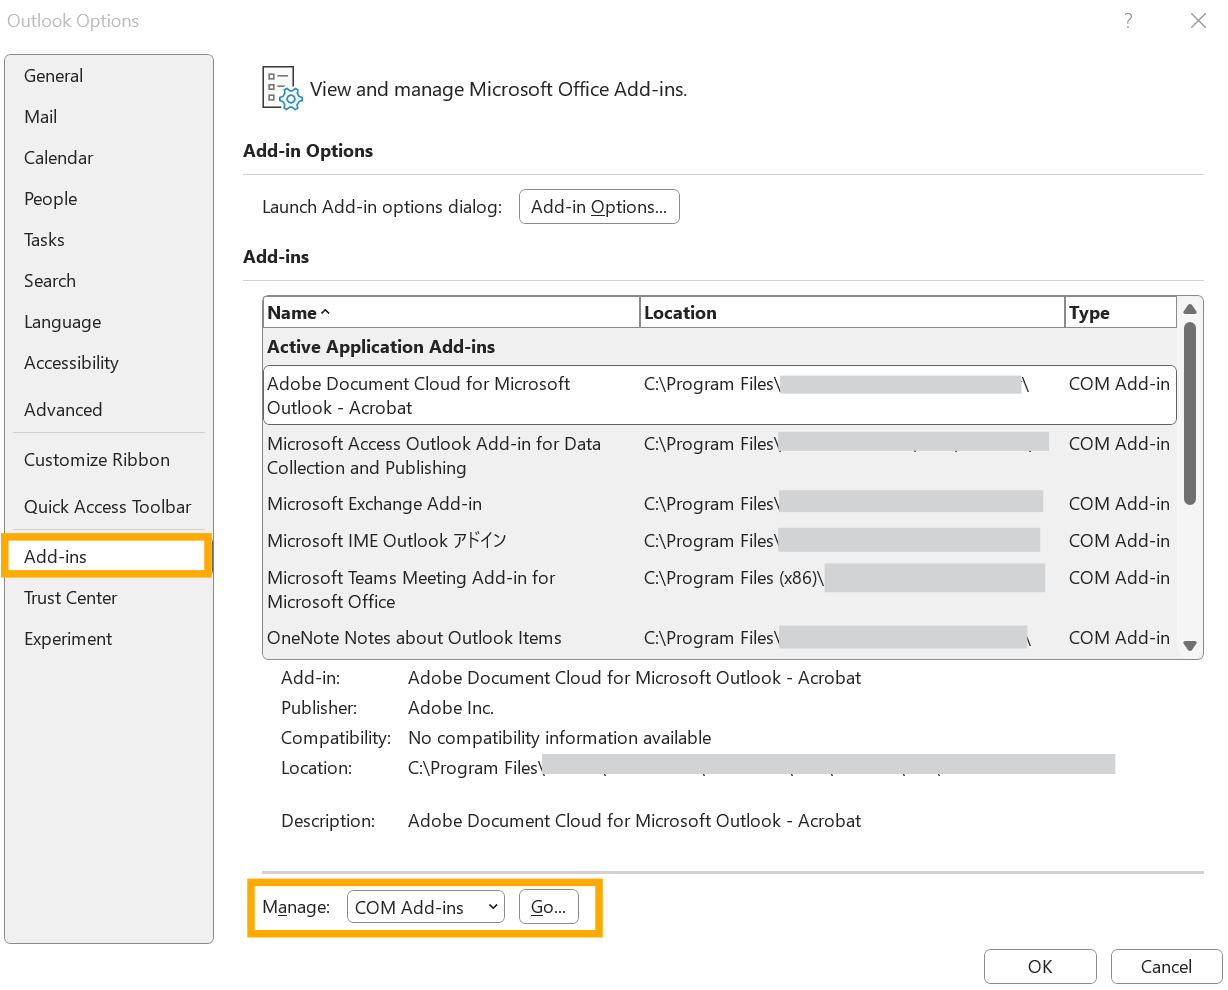This screenshot has width=1228, height=990.
Task: Open the Manage COM Add-ins dropdown
Action: point(426,907)
